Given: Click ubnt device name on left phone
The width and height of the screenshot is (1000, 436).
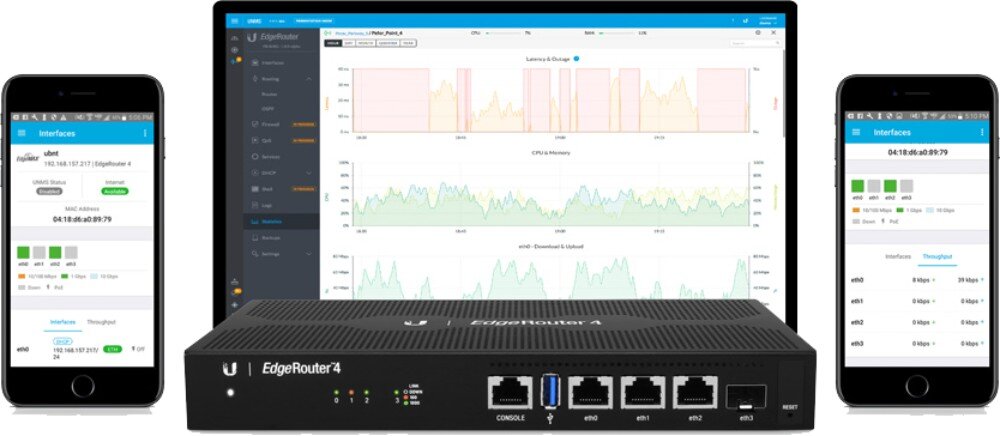Looking at the screenshot, I should pyautogui.click(x=51, y=154).
